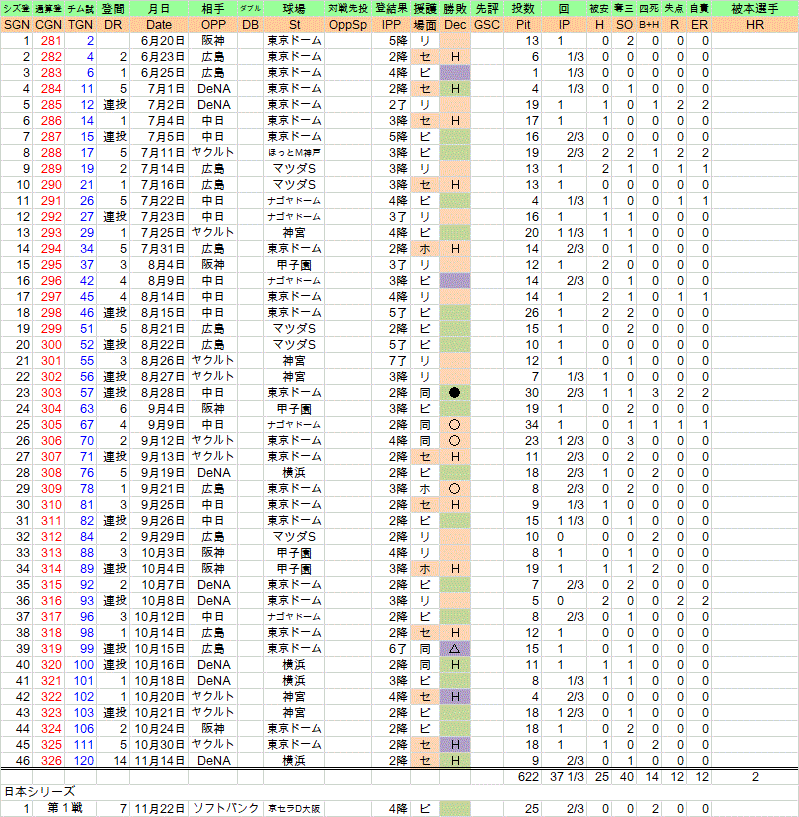Viewport: 799px width, 817px height.
Task: Click the 球場 header cell
Action: tap(294, 9)
